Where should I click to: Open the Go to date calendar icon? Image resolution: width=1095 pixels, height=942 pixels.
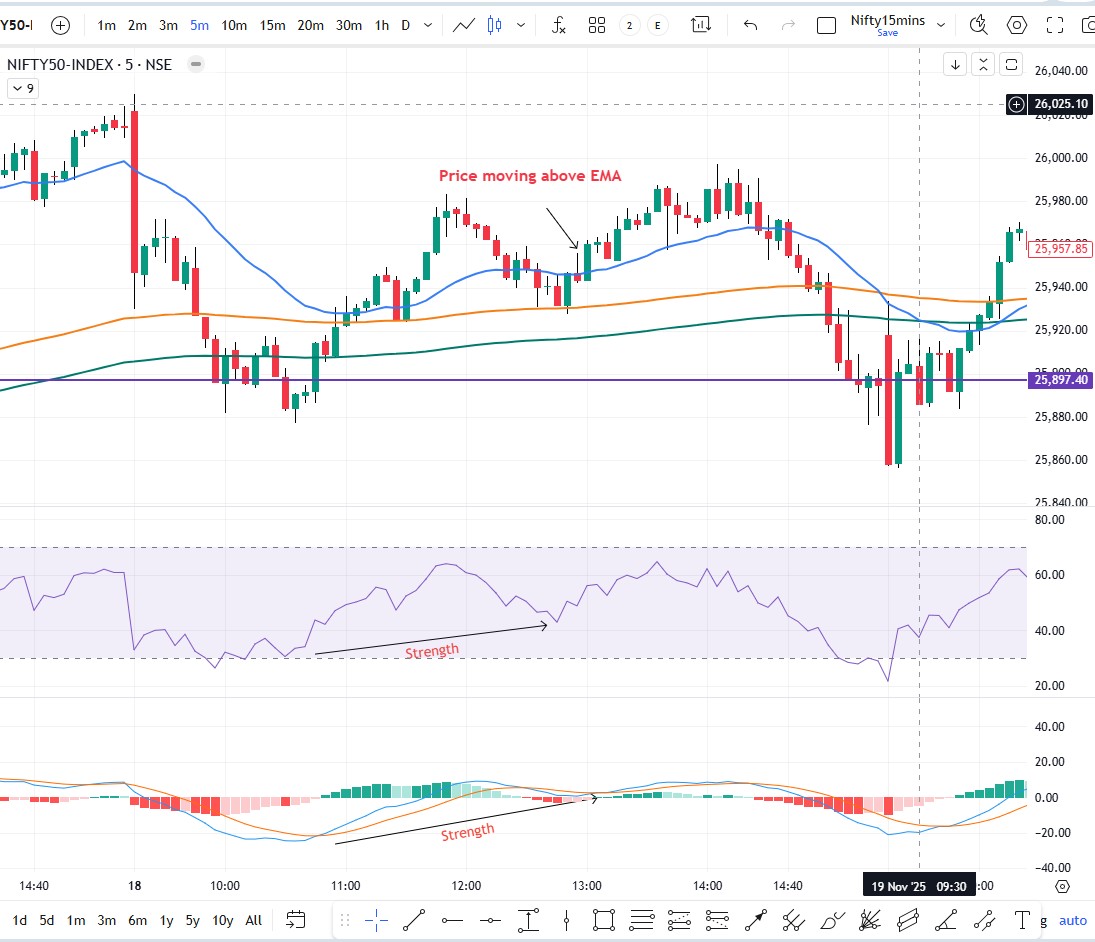tap(295, 920)
